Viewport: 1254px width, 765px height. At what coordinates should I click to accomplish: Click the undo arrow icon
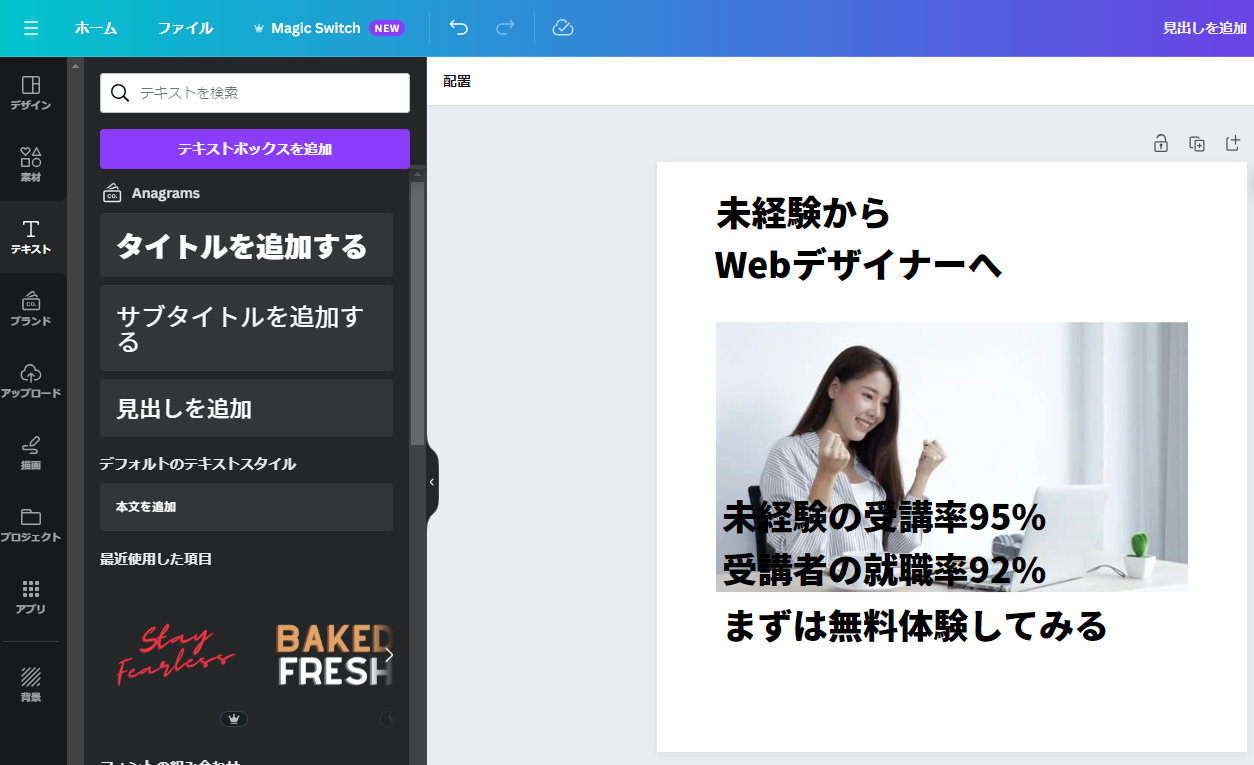(459, 28)
